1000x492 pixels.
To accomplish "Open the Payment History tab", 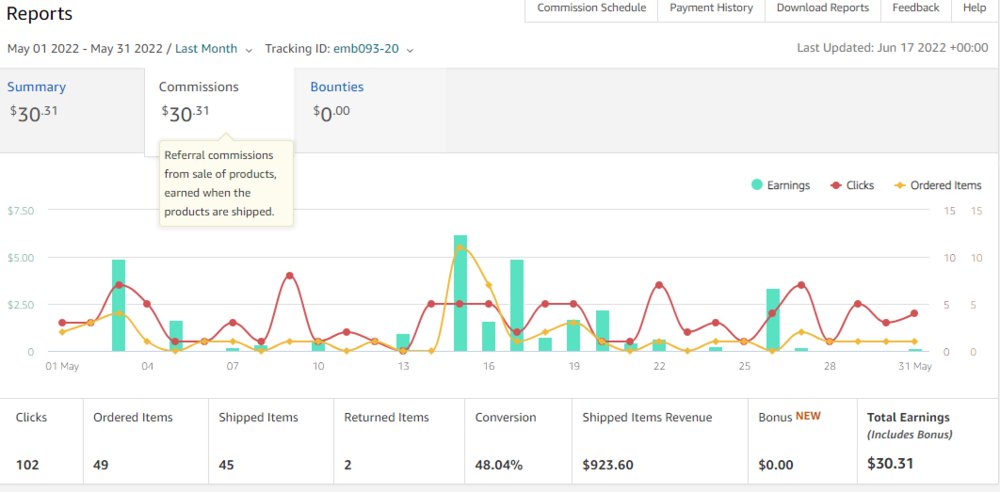I will coord(711,8).
